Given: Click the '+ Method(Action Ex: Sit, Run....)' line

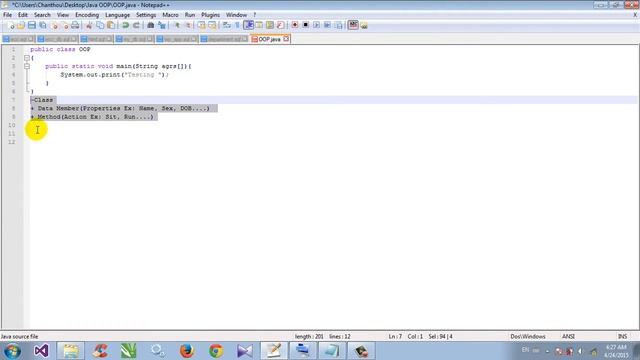Looking at the screenshot, I should [92, 117].
